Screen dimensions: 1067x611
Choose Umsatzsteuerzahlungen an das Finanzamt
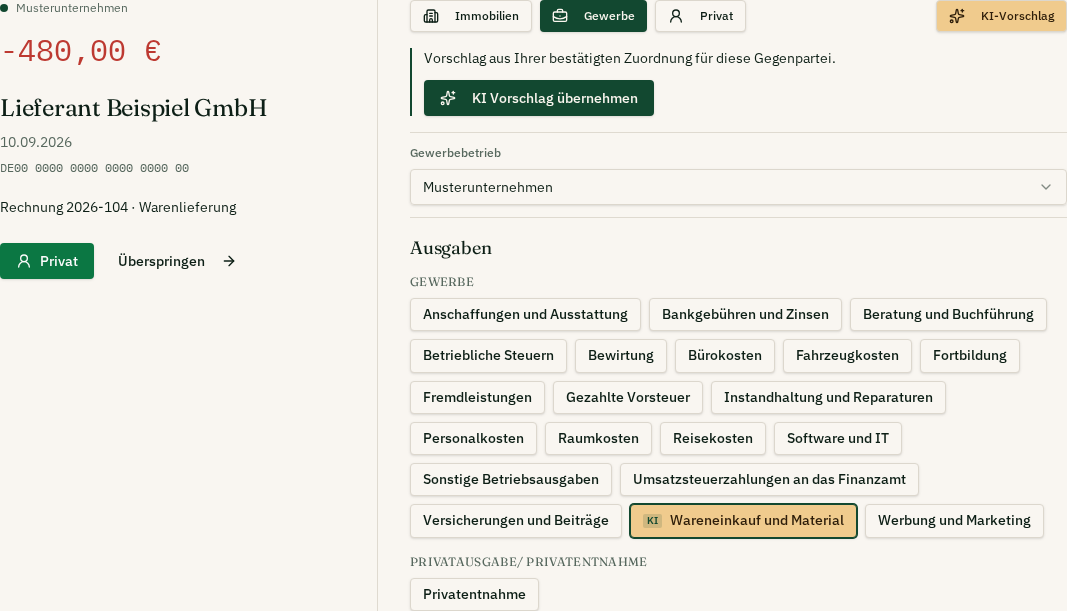pos(769,480)
